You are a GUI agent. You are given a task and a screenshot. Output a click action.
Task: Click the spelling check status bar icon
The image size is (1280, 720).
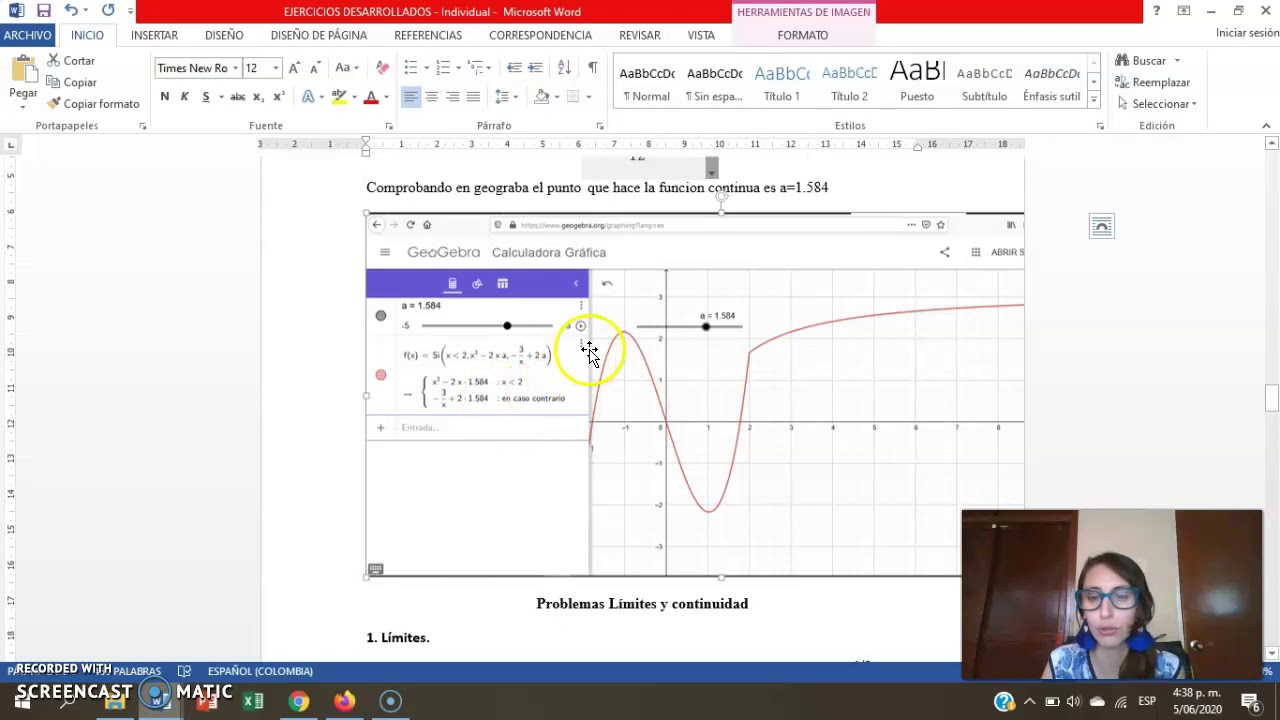[184, 671]
